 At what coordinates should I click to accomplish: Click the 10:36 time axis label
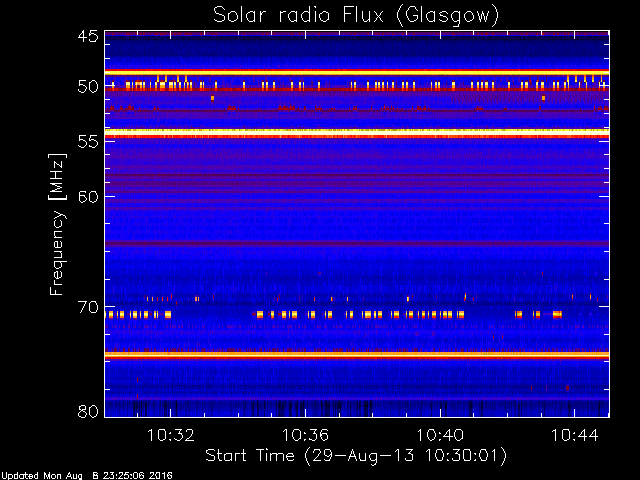(305, 435)
